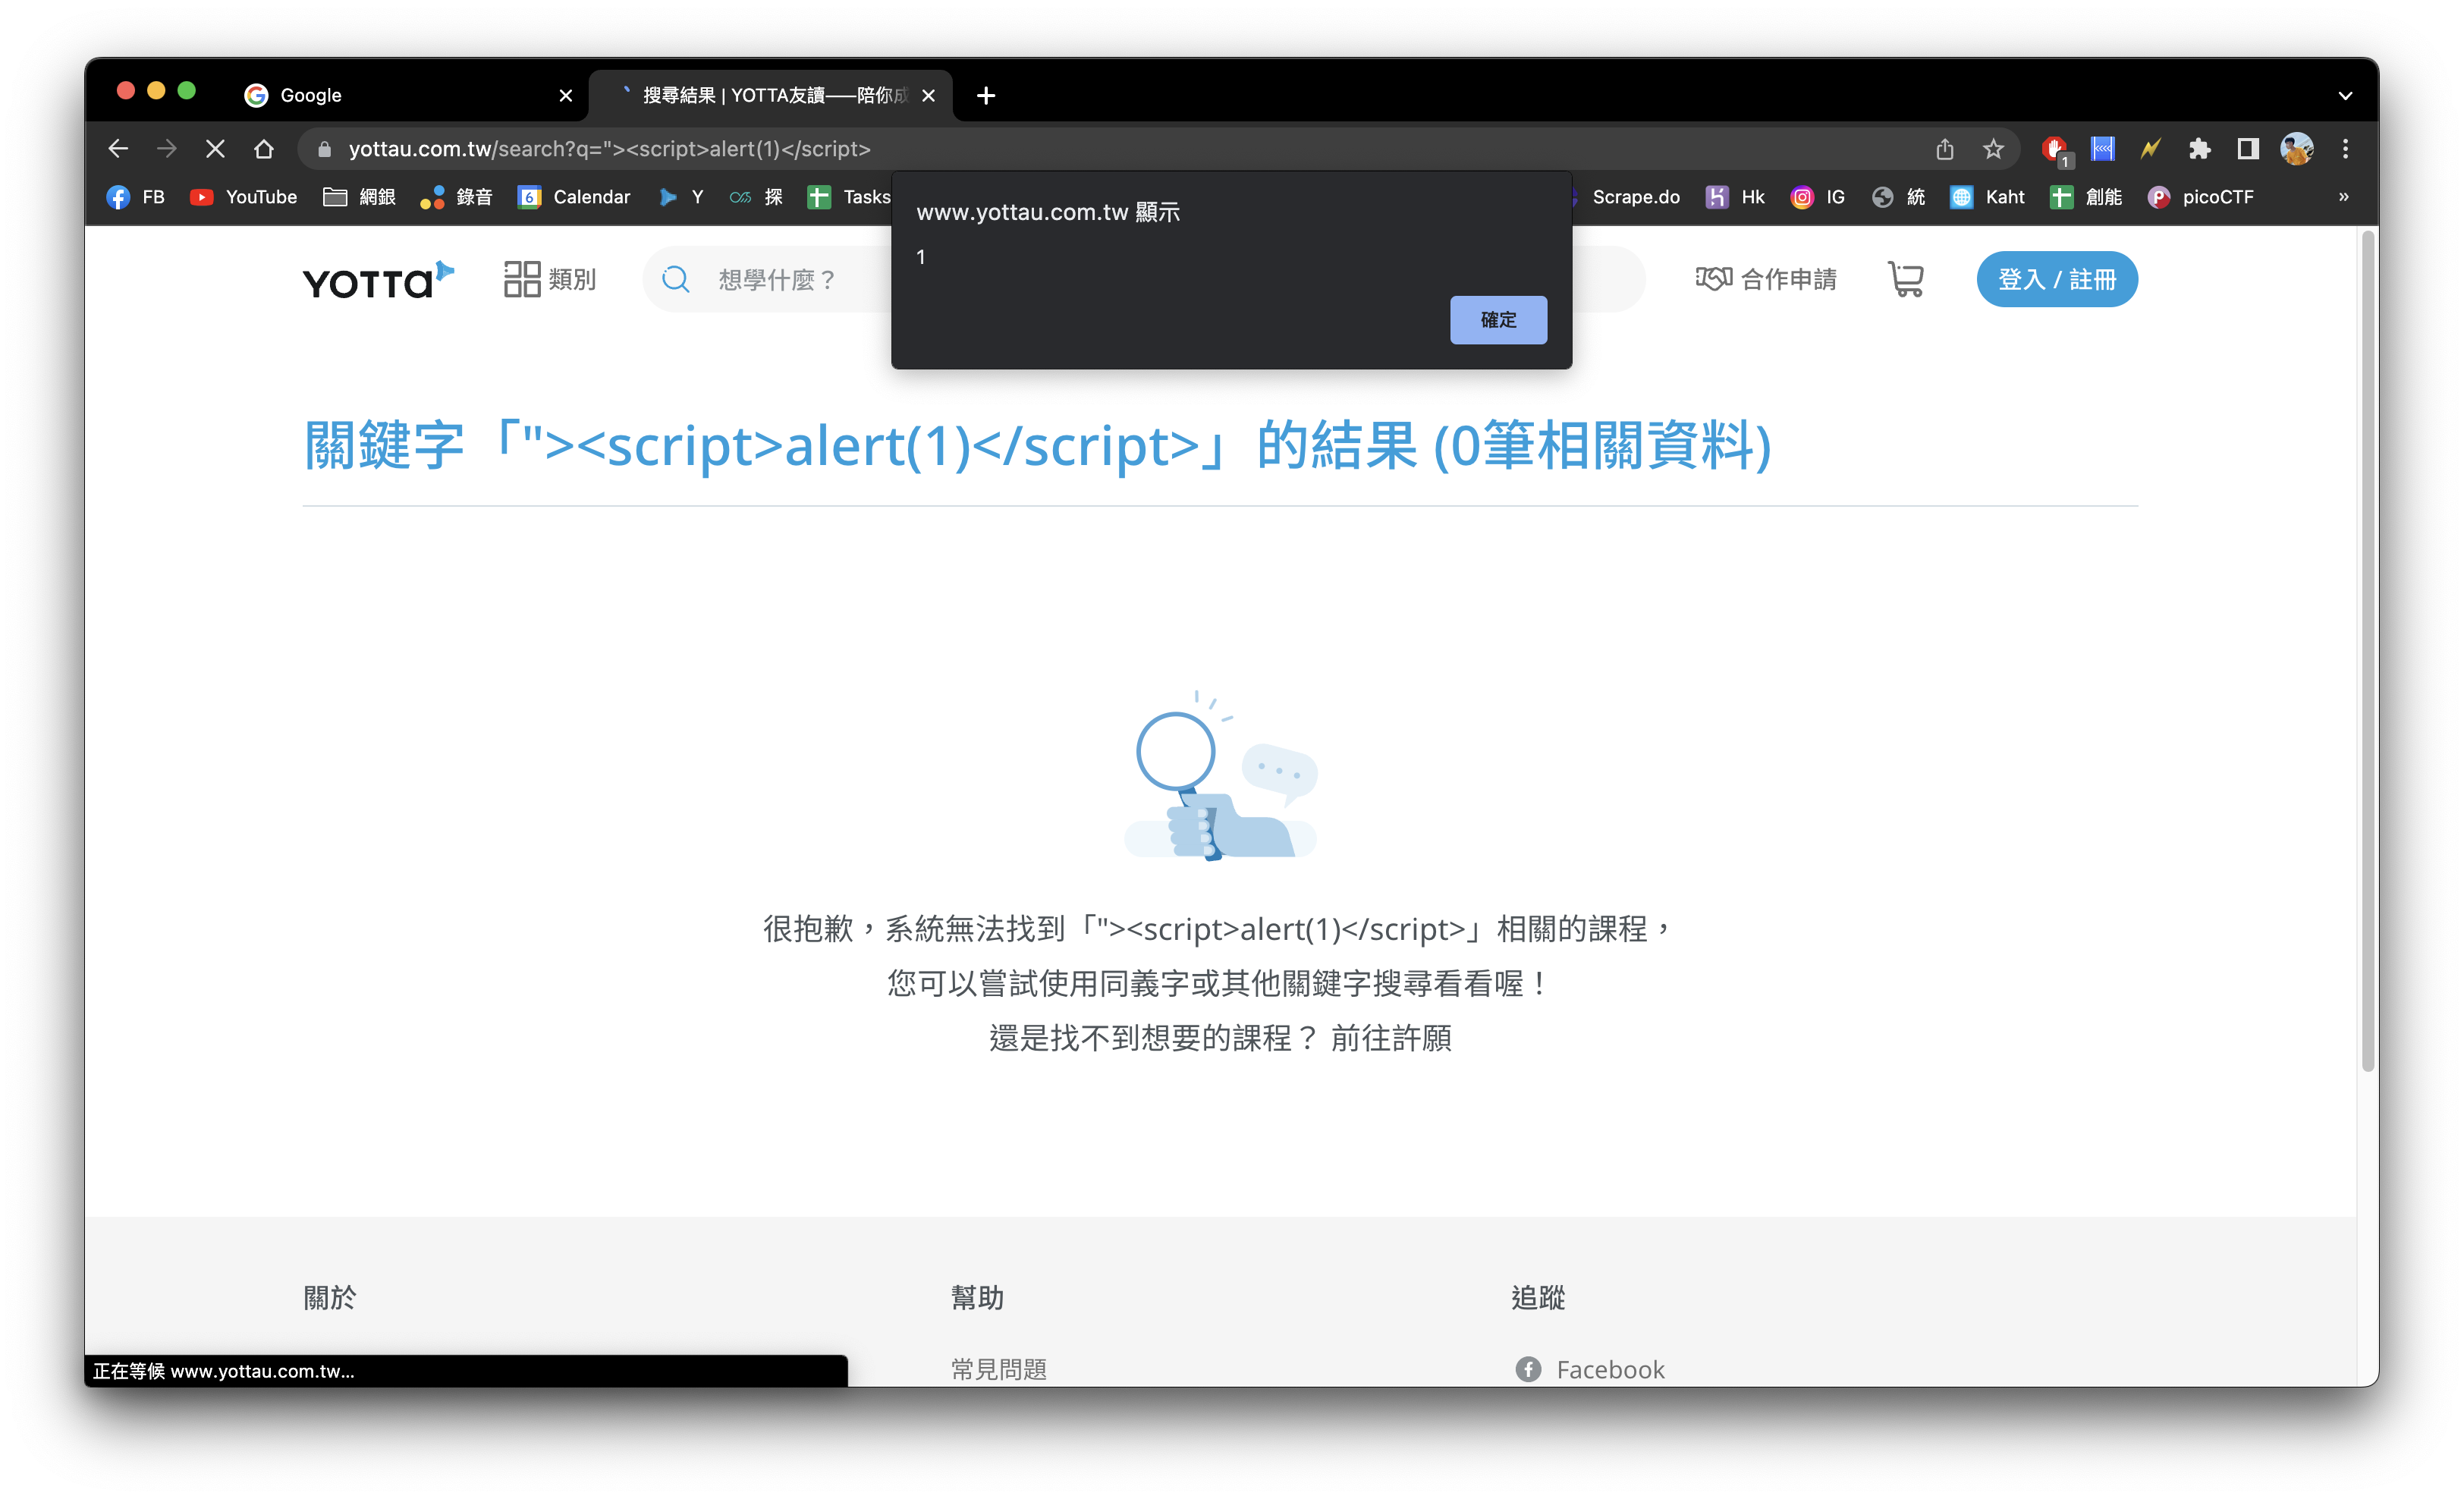2464x1499 pixels.
Task: Open the Extensions puzzle piece menu
Action: [x=2199, y=149]
